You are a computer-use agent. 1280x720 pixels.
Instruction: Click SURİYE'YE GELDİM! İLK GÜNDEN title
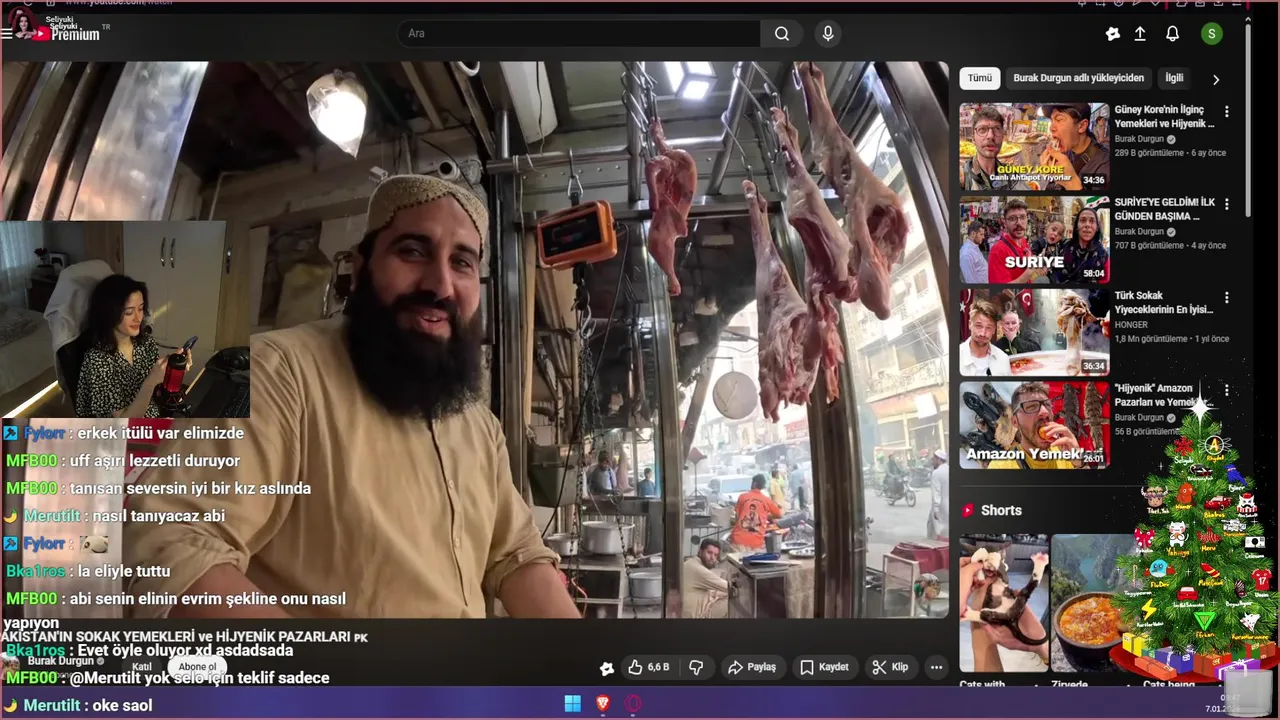point(1164,209)
